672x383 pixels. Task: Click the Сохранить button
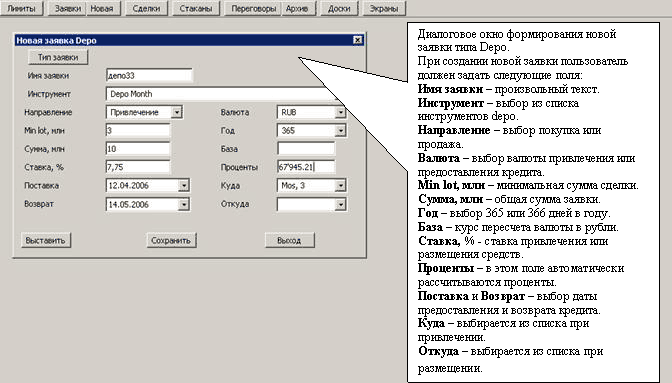(171, 240)
